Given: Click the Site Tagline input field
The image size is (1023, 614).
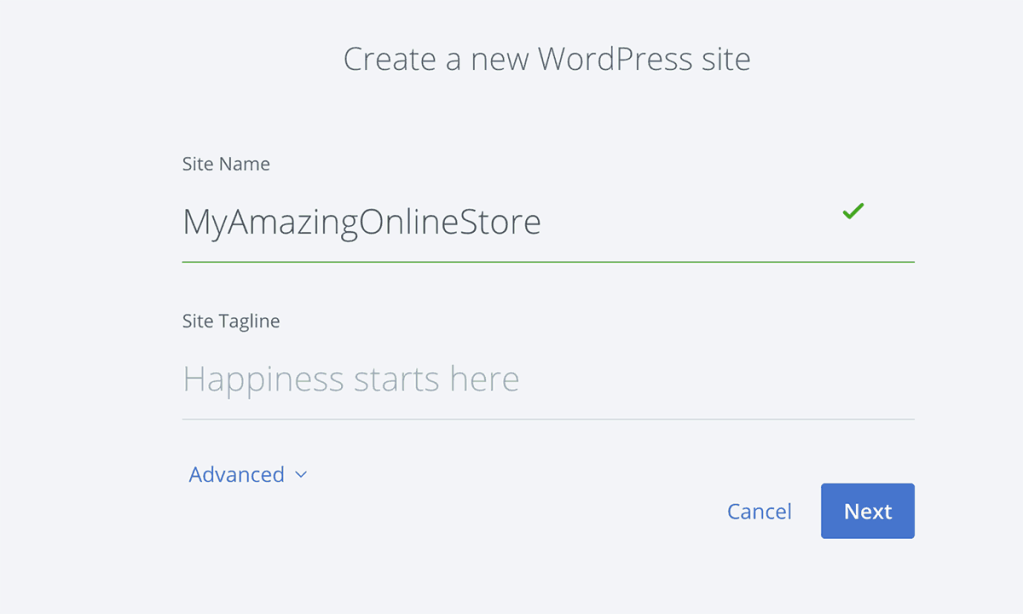Looking at the screenshot, I should [548, 379].
